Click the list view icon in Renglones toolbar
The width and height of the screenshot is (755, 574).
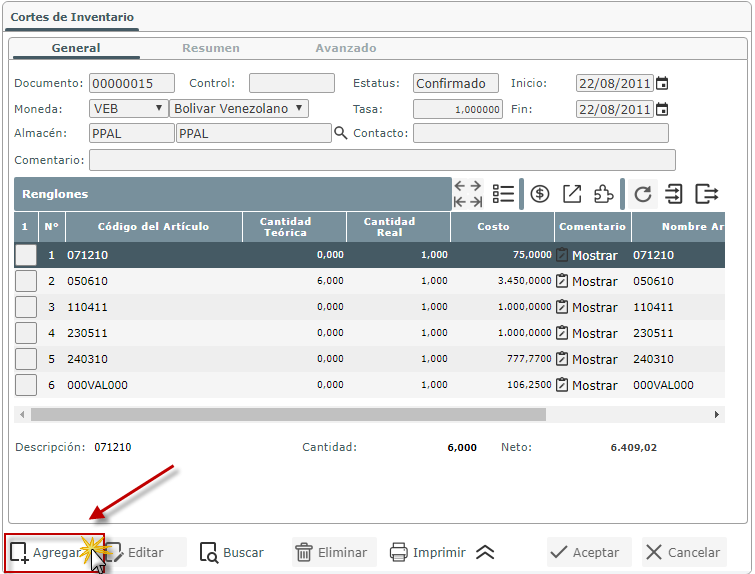click(x=503, y=194)
